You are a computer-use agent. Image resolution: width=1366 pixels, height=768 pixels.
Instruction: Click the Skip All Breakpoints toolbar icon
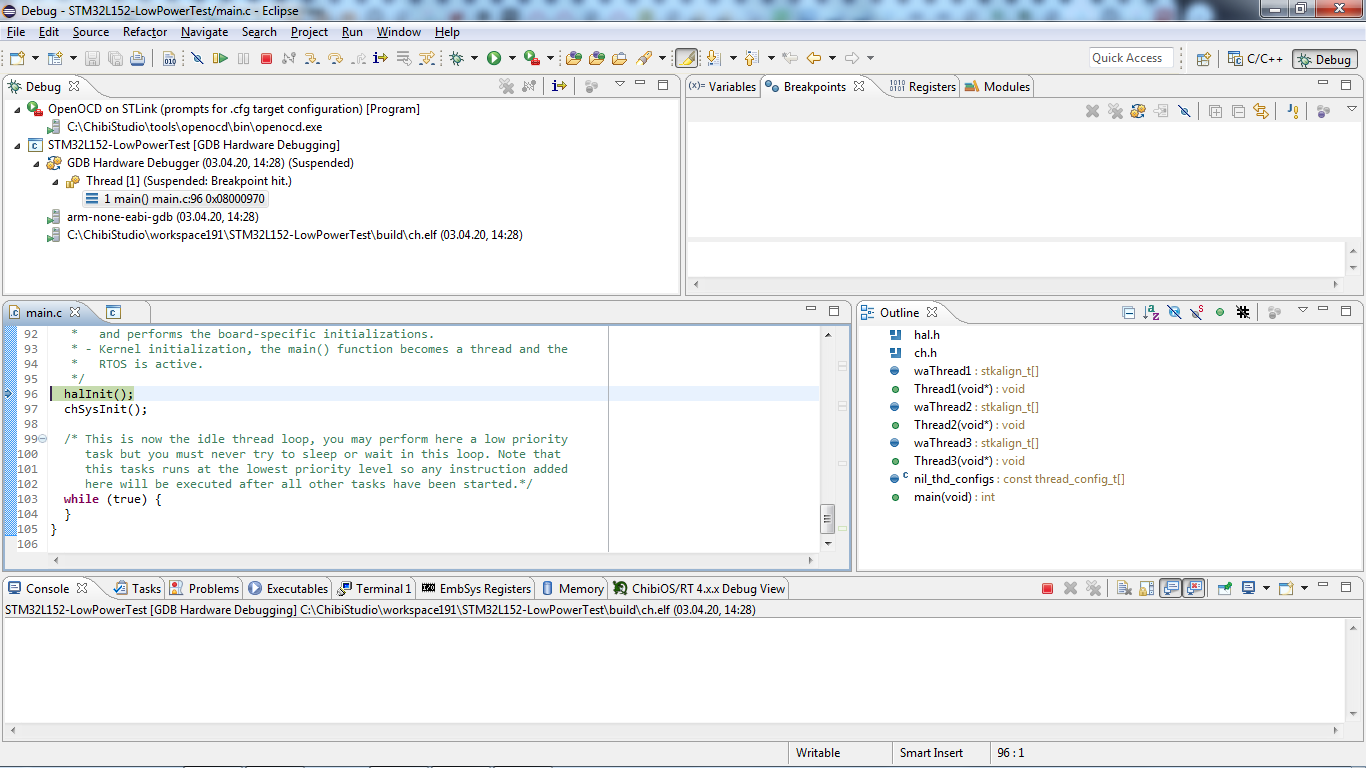pyautogui.click(x=197, y=59)
